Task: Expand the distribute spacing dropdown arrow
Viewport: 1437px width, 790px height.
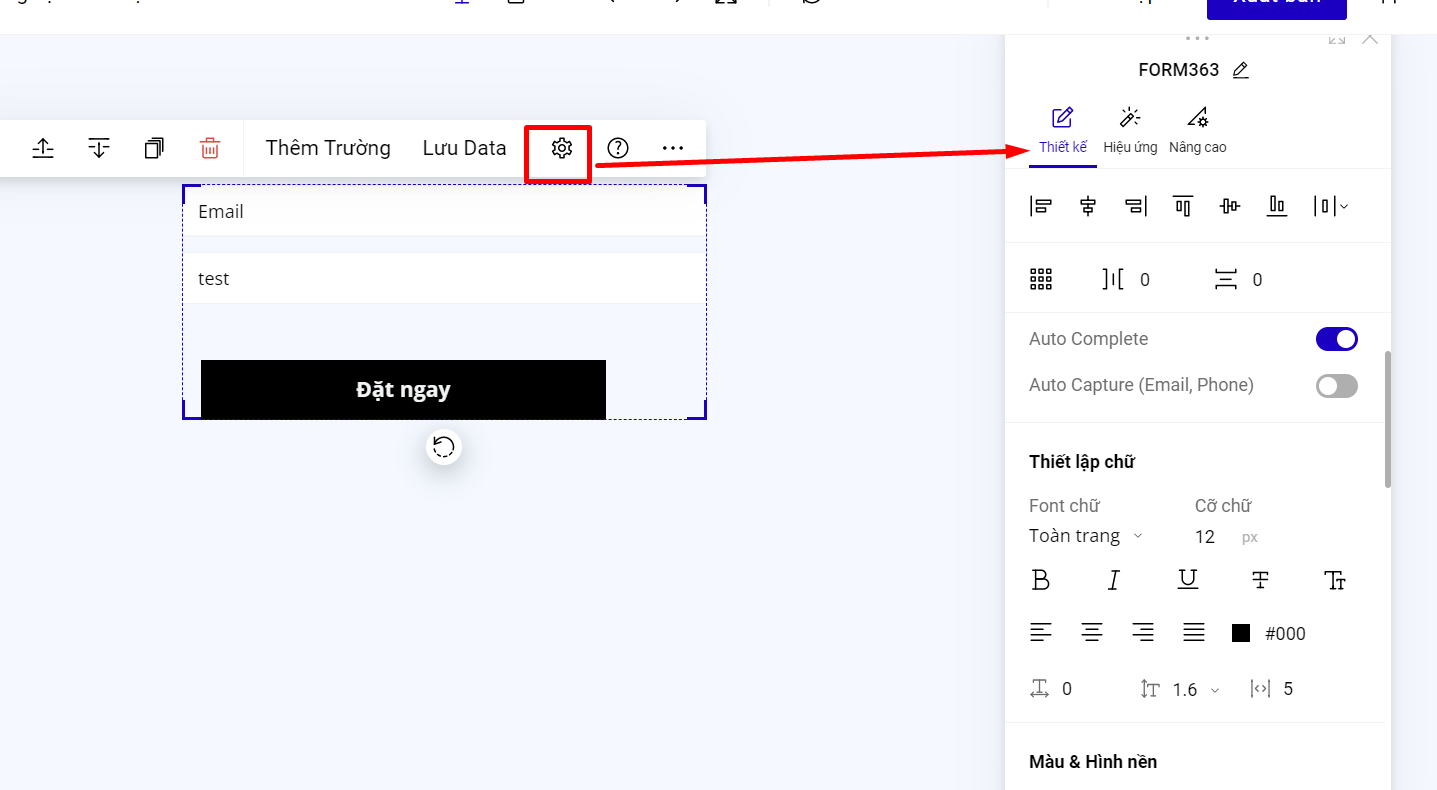Action: (1344, 206)
